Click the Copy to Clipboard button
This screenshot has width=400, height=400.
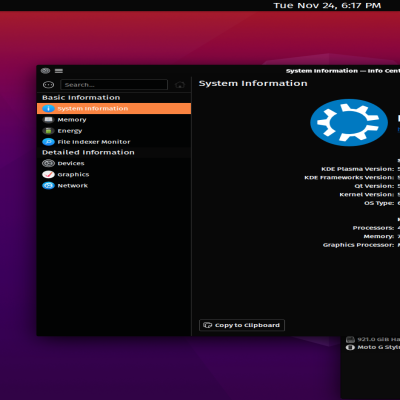click(x=242, y=325)
